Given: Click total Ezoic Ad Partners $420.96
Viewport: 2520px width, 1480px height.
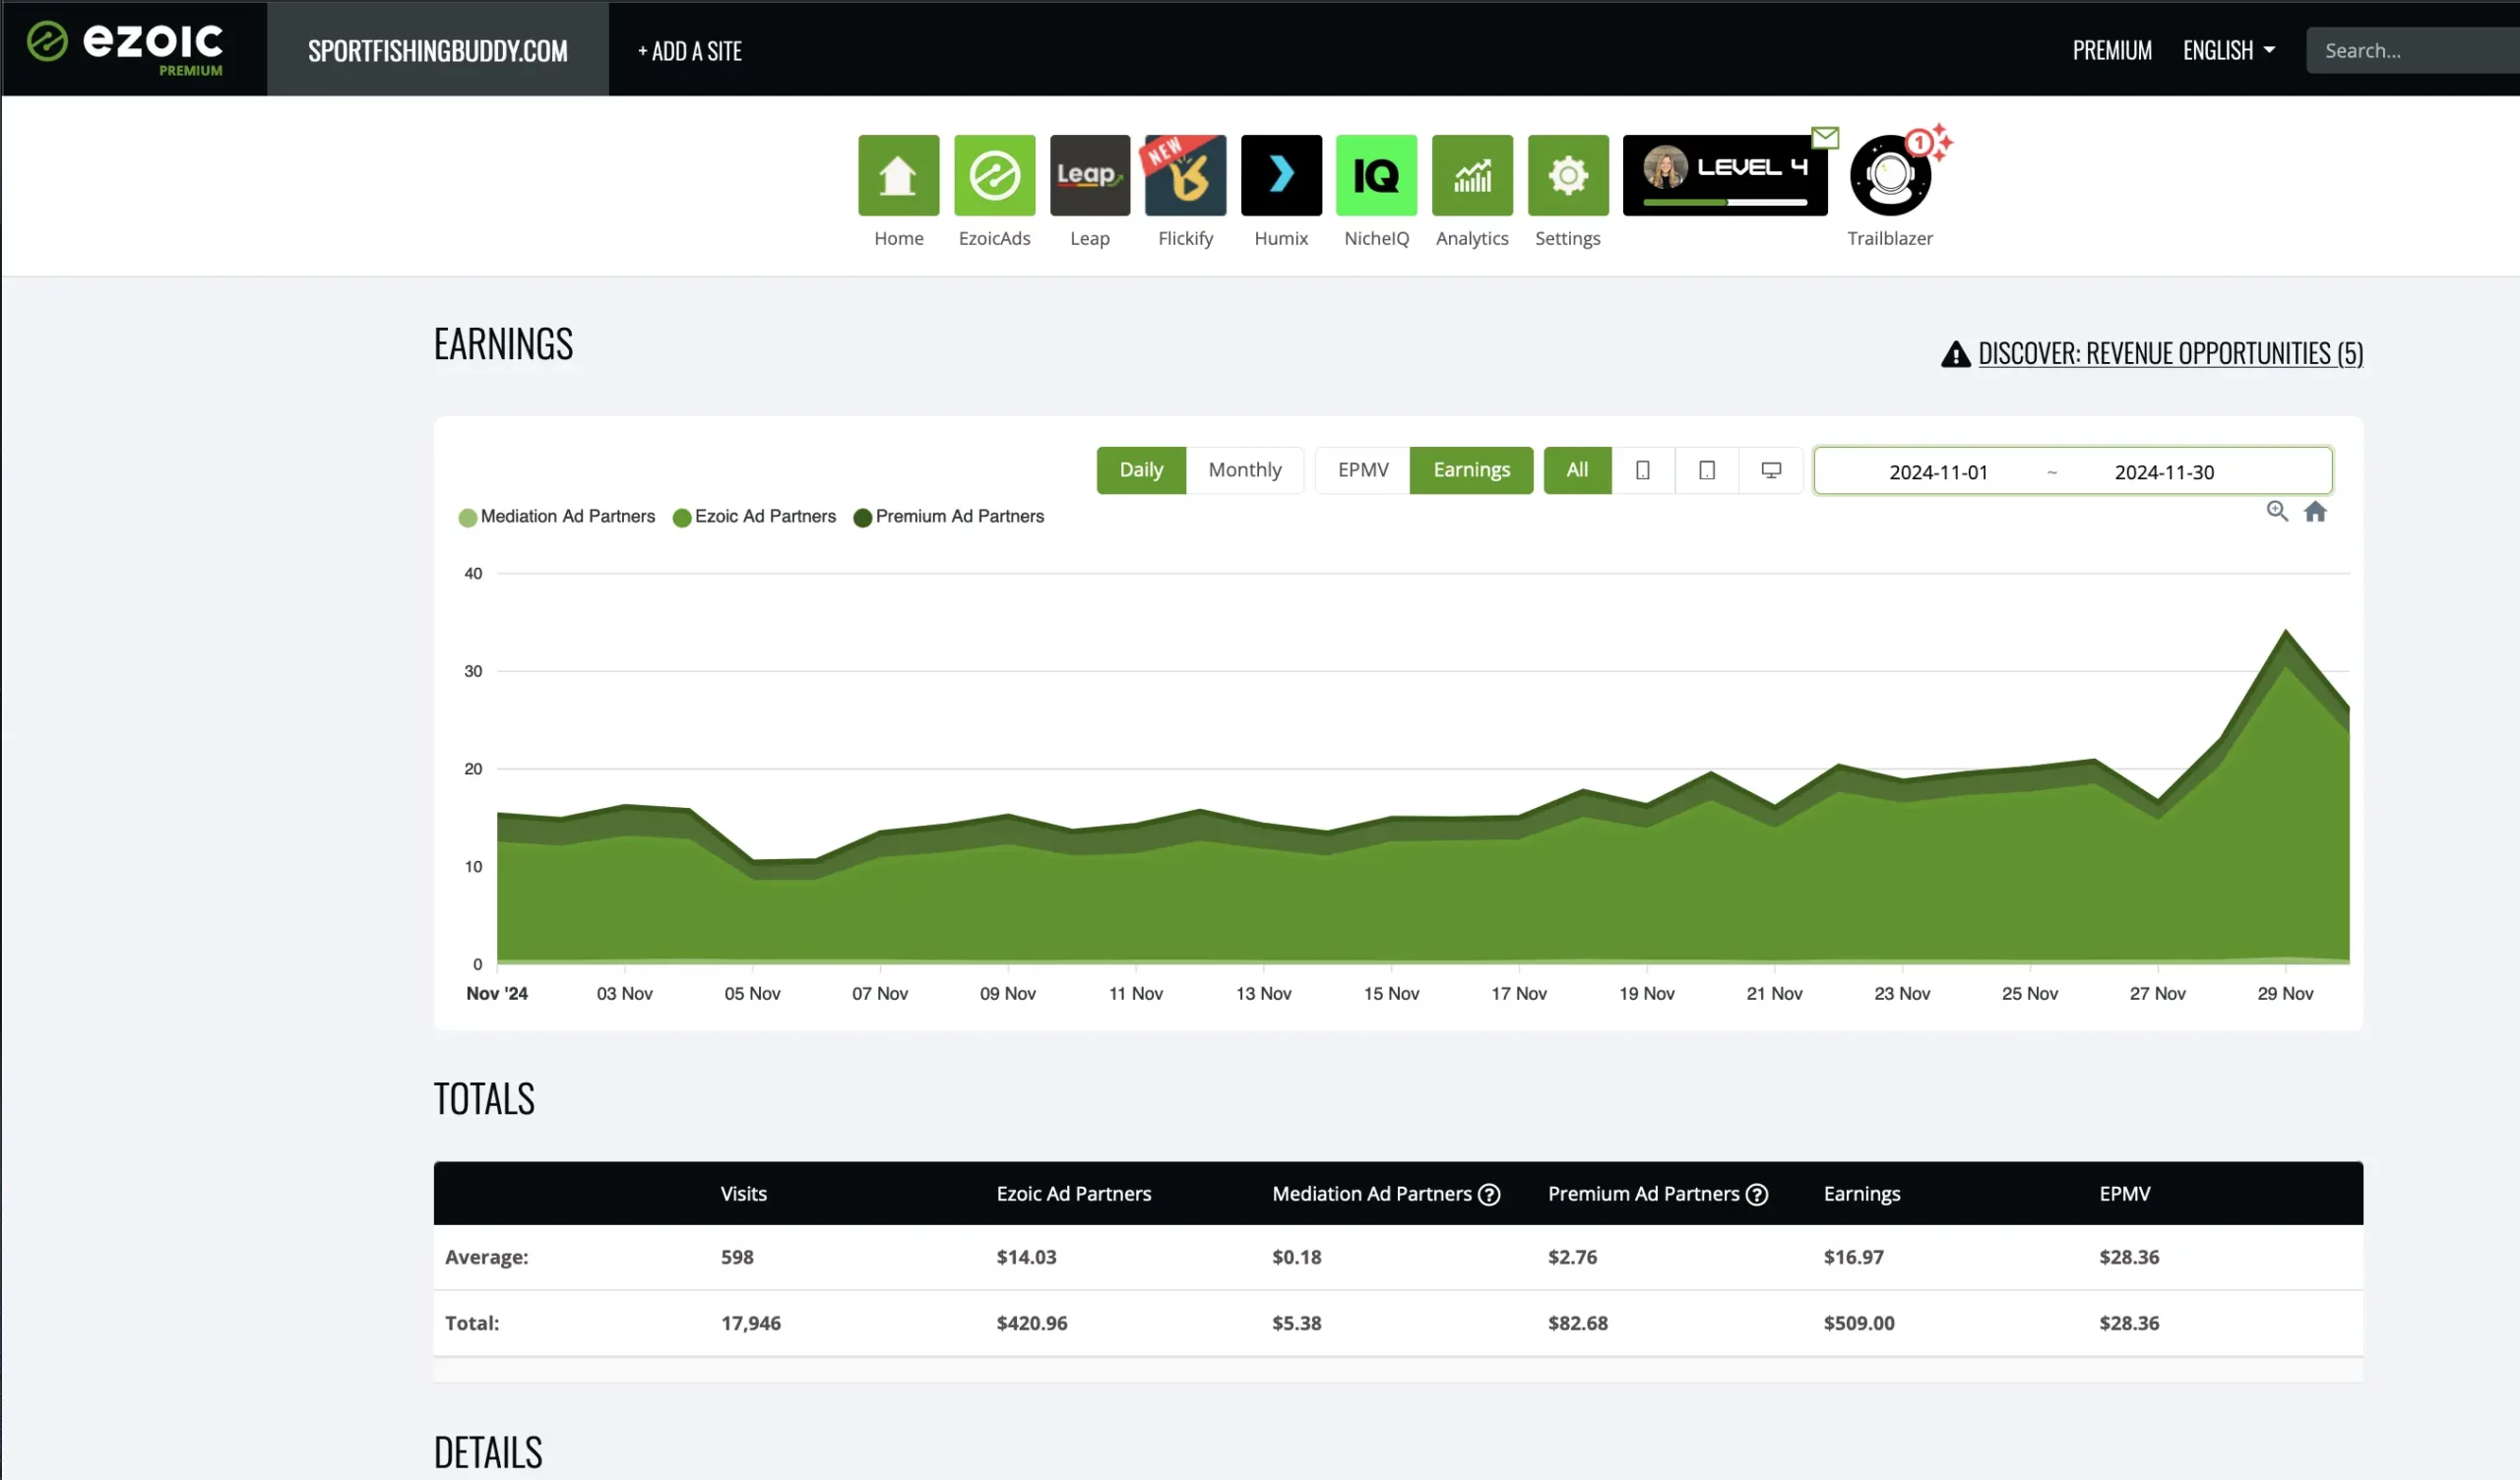Looking at the screenshot, I should 1031,1323.
